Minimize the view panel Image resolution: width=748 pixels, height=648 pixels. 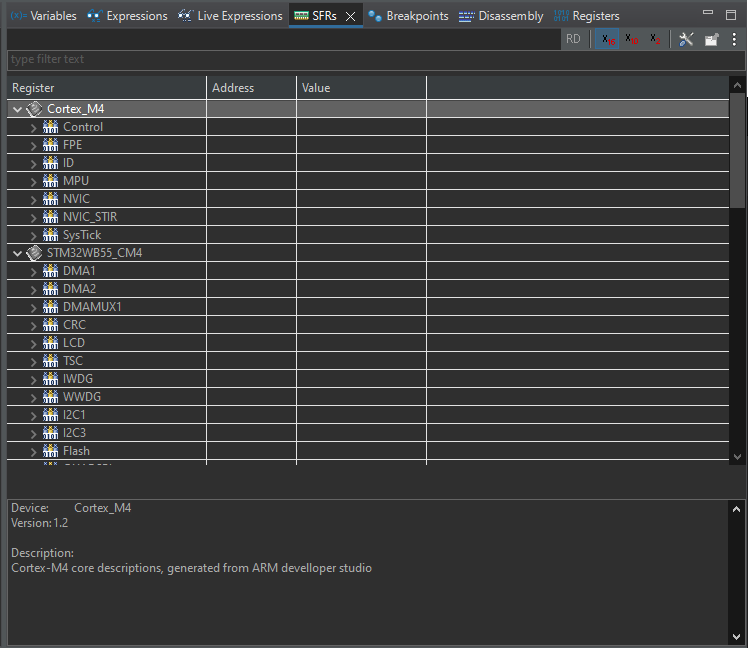(x=708, y=13)
